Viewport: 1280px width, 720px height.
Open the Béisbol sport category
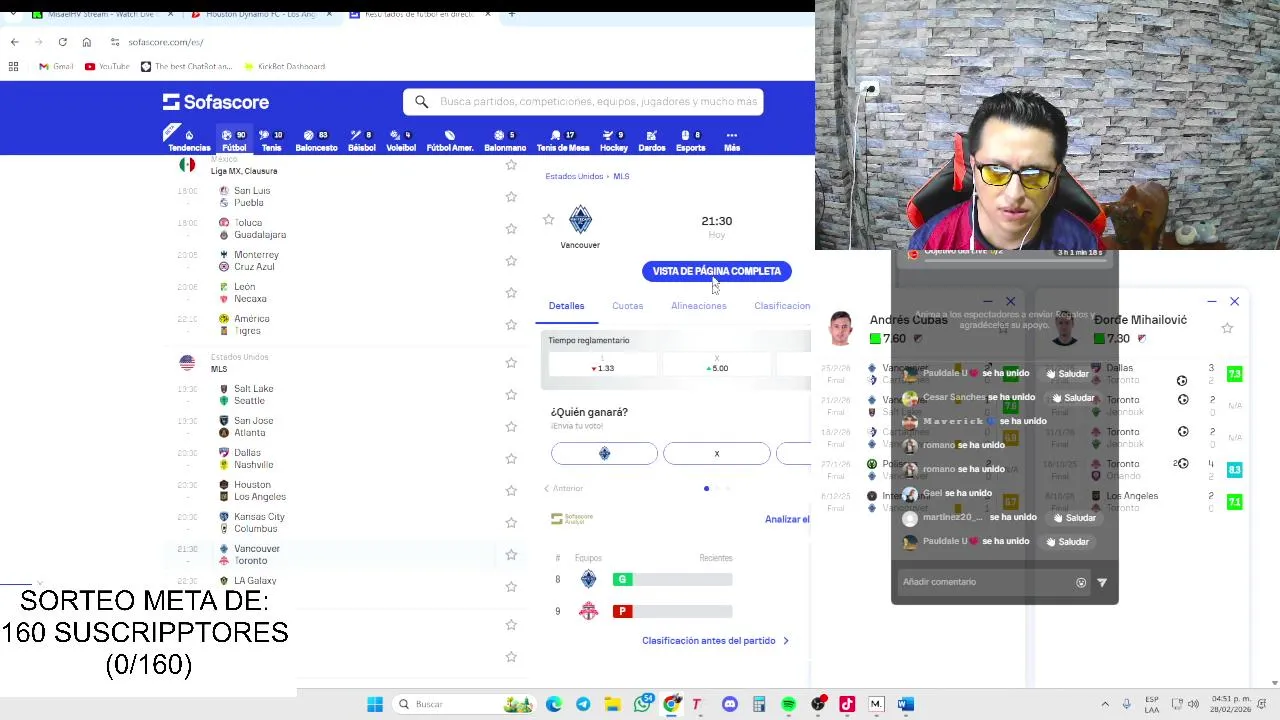(361, 140)
